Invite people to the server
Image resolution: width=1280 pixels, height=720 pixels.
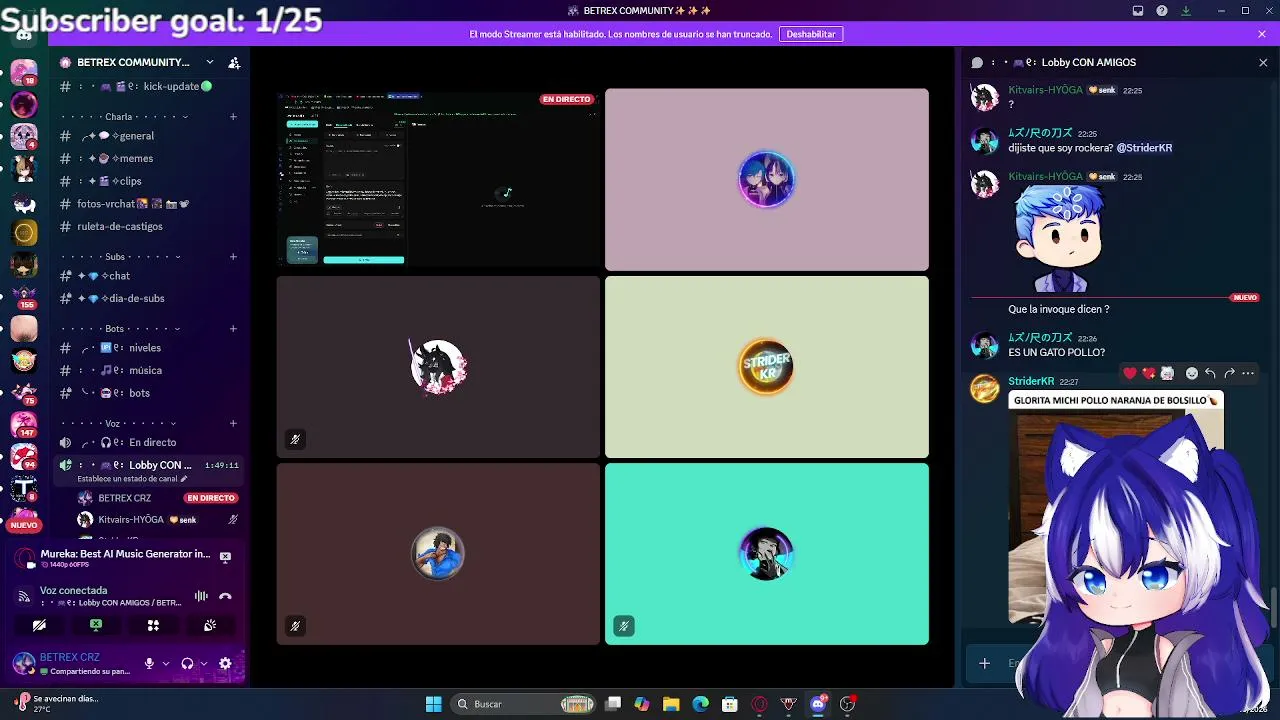[x=234, y=62]
